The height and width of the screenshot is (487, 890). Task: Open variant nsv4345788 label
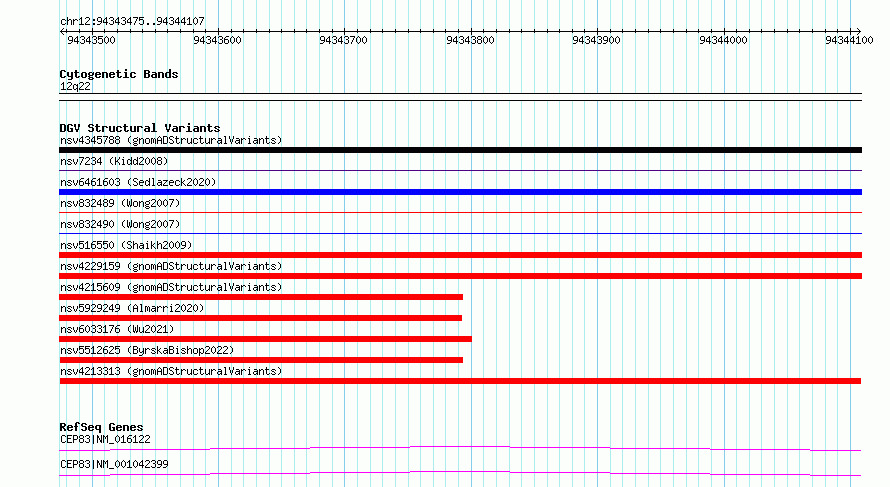tap(171, 140)
